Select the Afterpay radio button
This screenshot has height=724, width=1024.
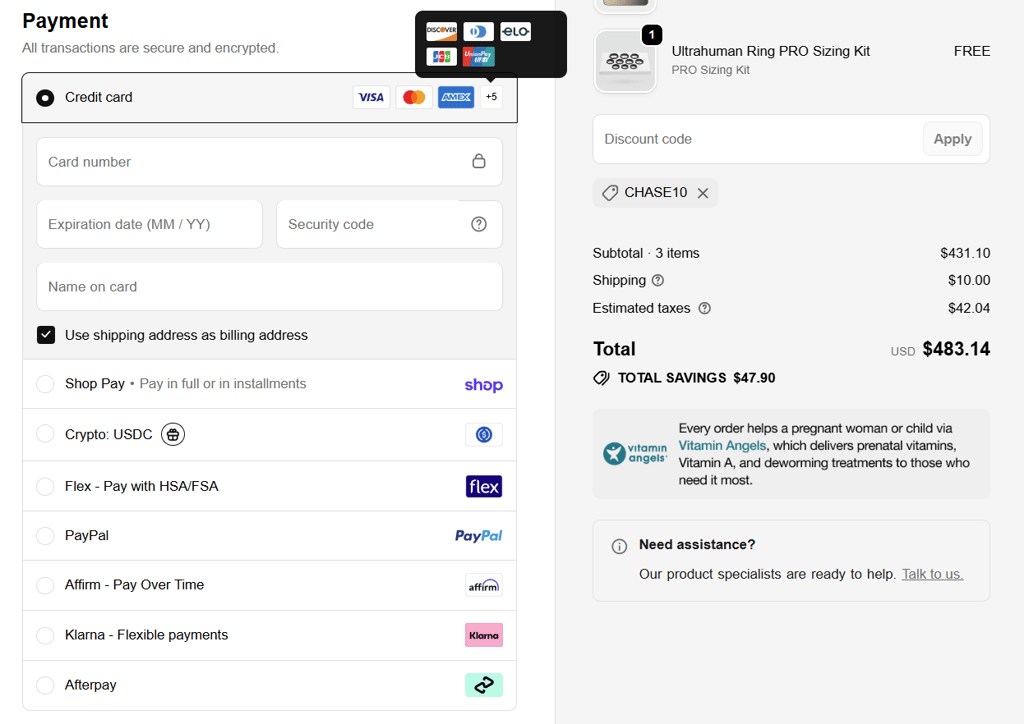(x=45, y=685)
